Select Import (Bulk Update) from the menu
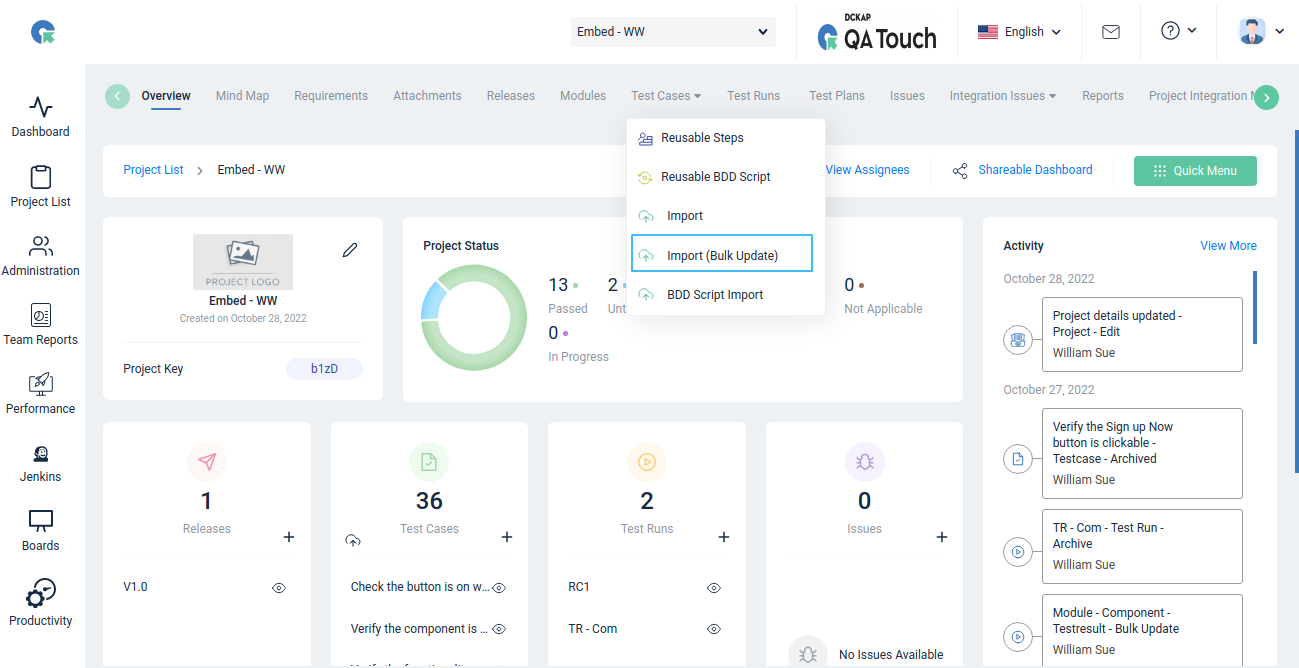Image resolution: width=1299 pixels, height=668 pixels. point(722,254)
